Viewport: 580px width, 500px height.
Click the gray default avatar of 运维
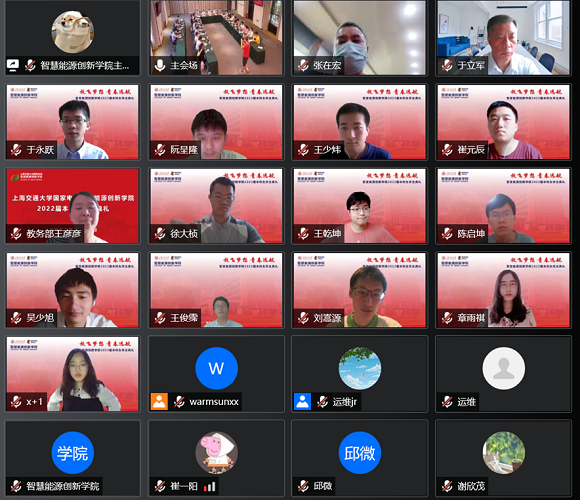pos(503,368)
